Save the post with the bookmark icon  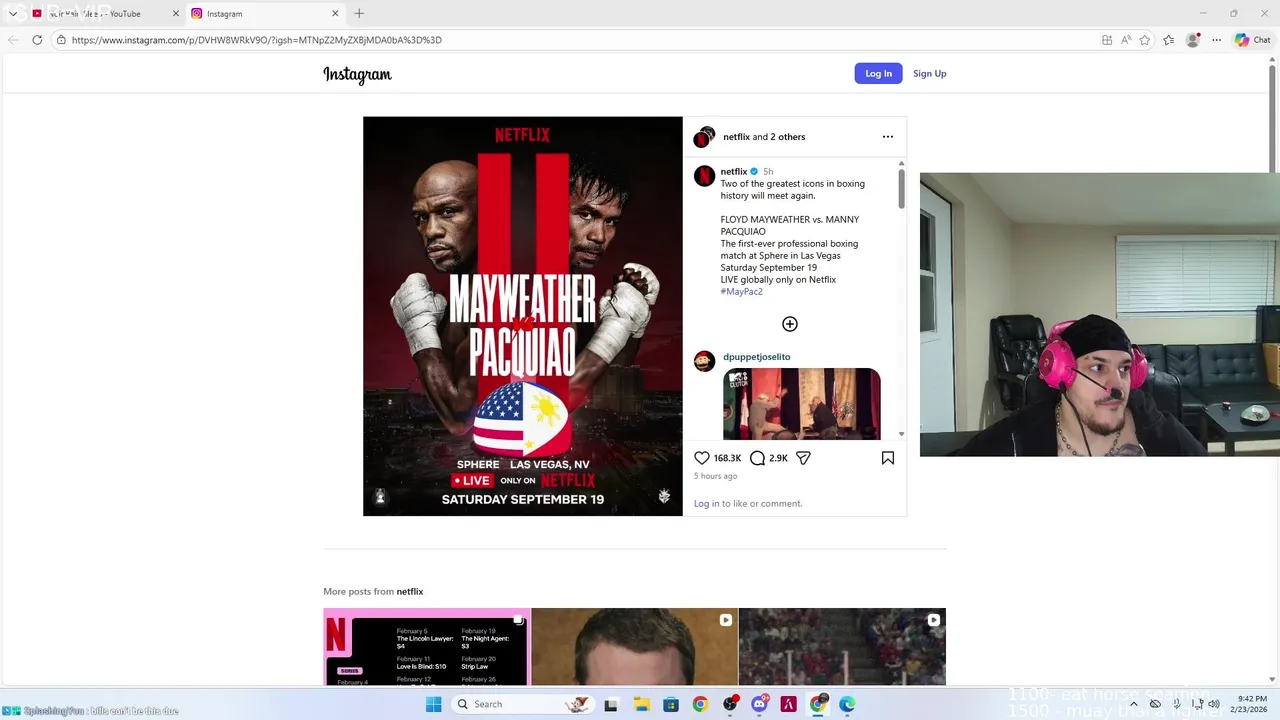(887, 458)
